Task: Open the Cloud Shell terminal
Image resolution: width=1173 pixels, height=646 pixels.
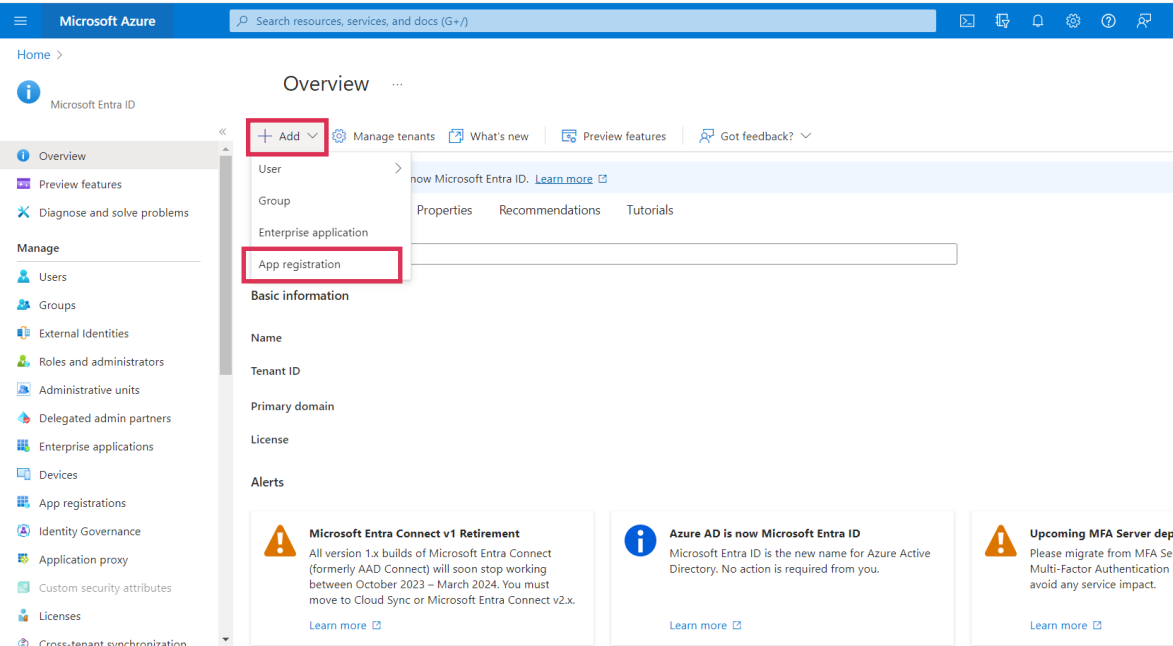Action: (966, 20)
